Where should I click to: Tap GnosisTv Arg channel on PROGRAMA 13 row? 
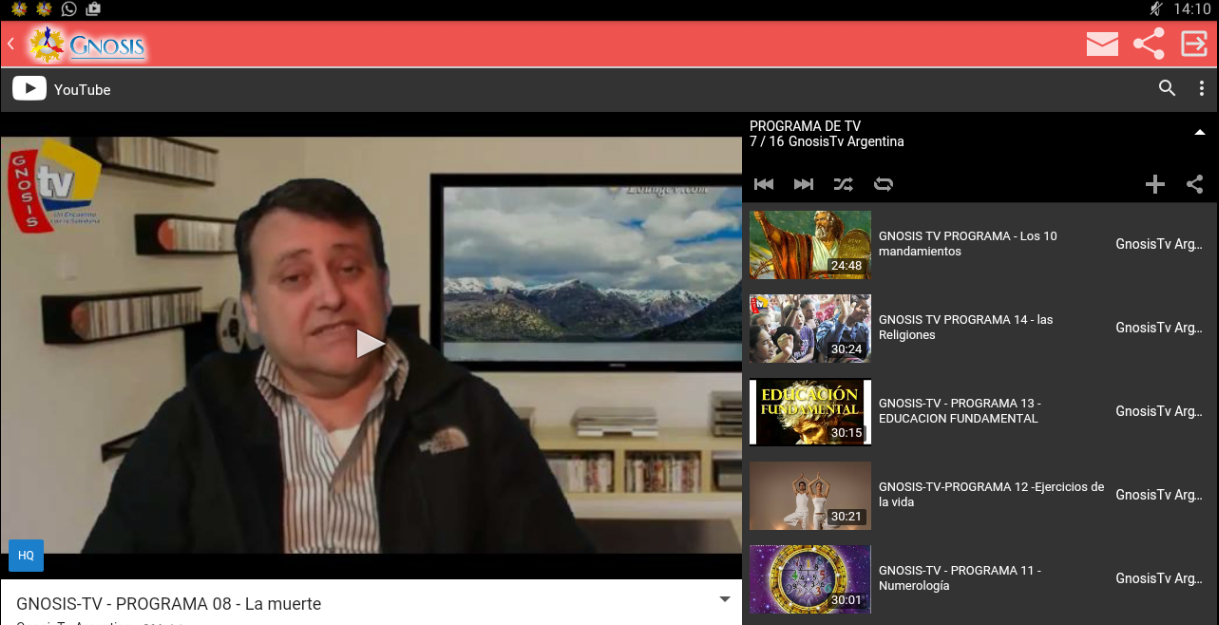coord(1159,411)
